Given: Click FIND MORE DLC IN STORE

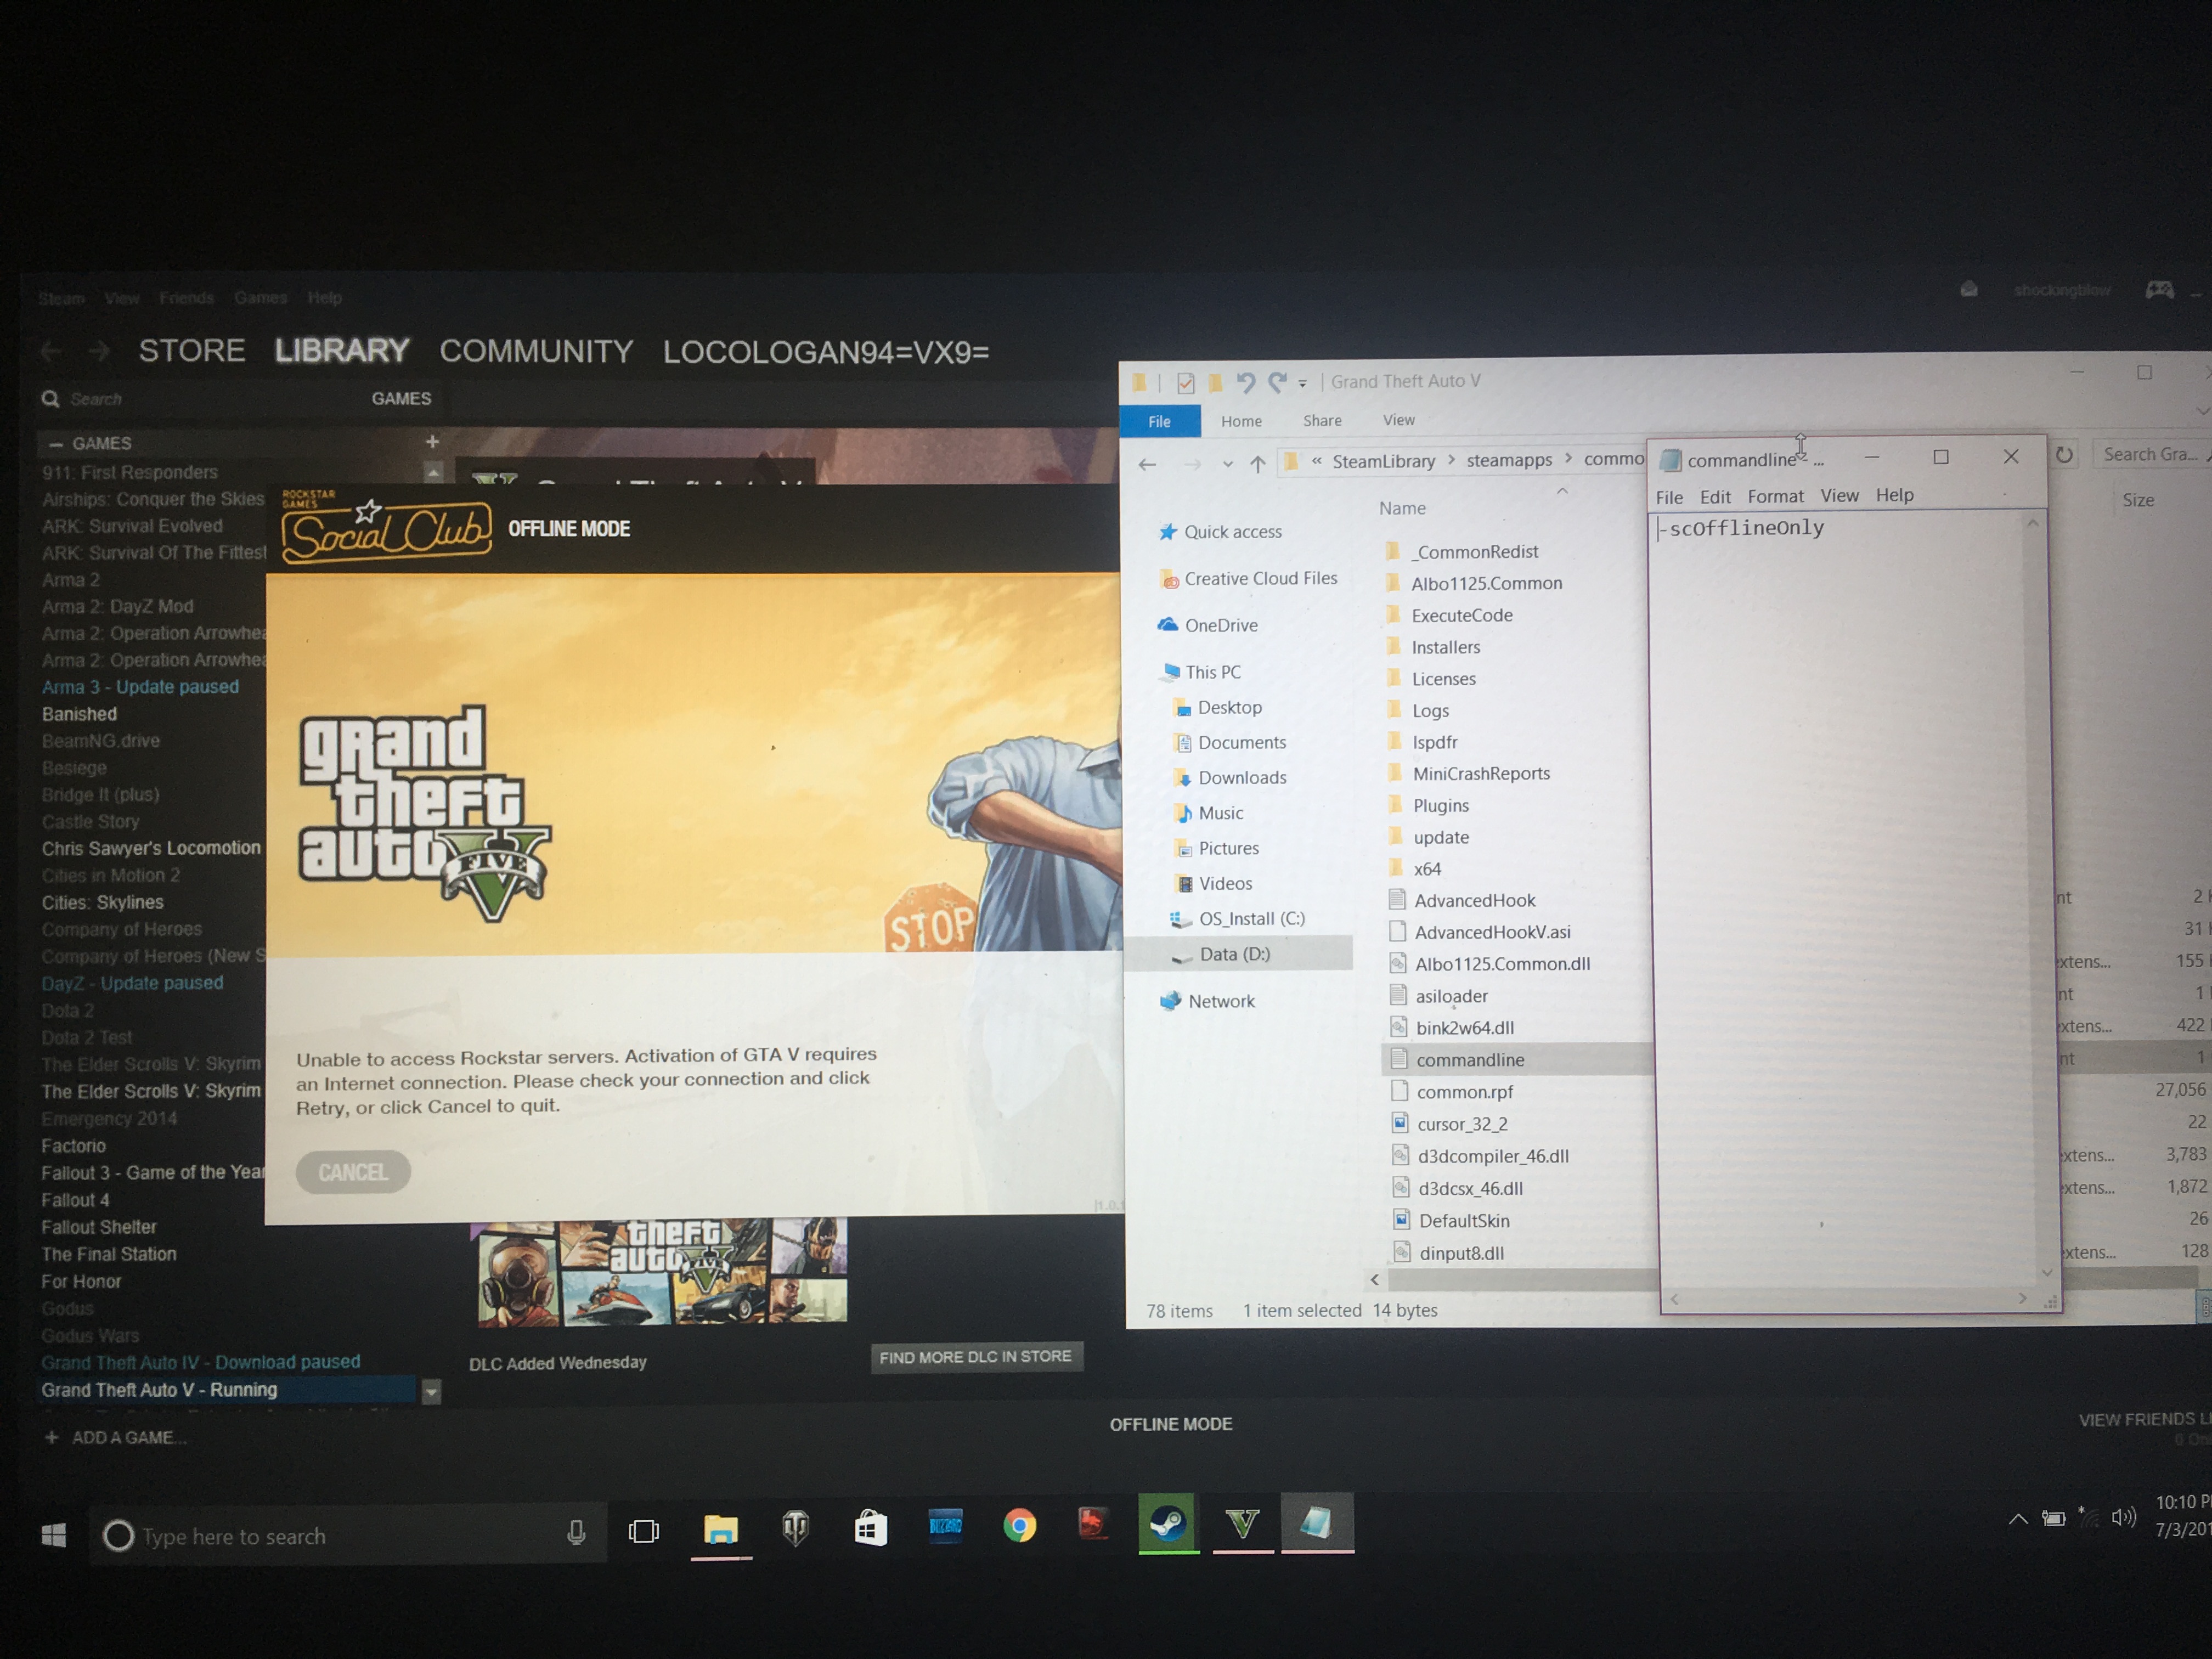Looking at the screenshot, I should tap(975, 1357).
